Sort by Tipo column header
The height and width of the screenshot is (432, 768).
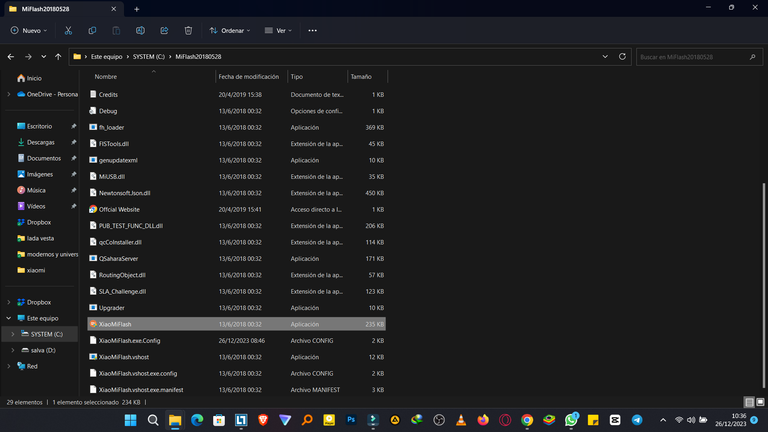(x=297, y=77)
